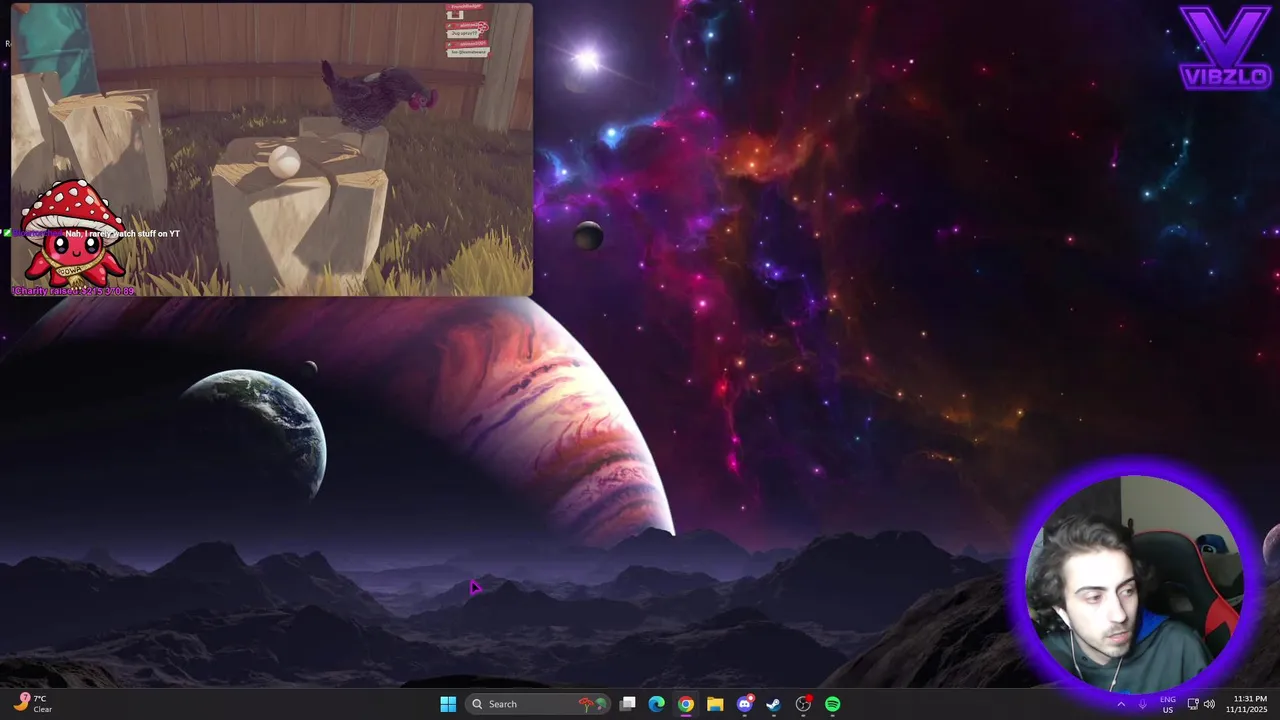
Task: Click the volume speaker tray icon
Action: pos(1209,704)
